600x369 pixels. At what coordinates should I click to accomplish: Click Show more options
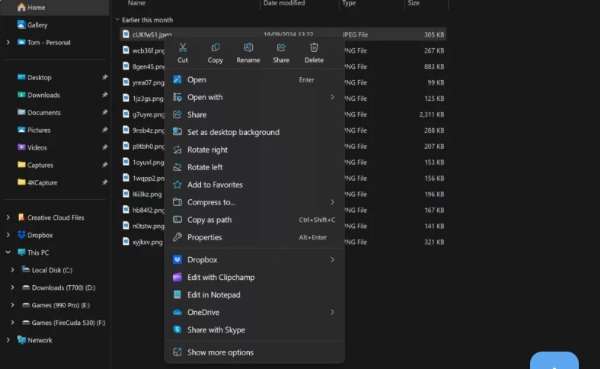pyautogui.click(x=254, y=352)
